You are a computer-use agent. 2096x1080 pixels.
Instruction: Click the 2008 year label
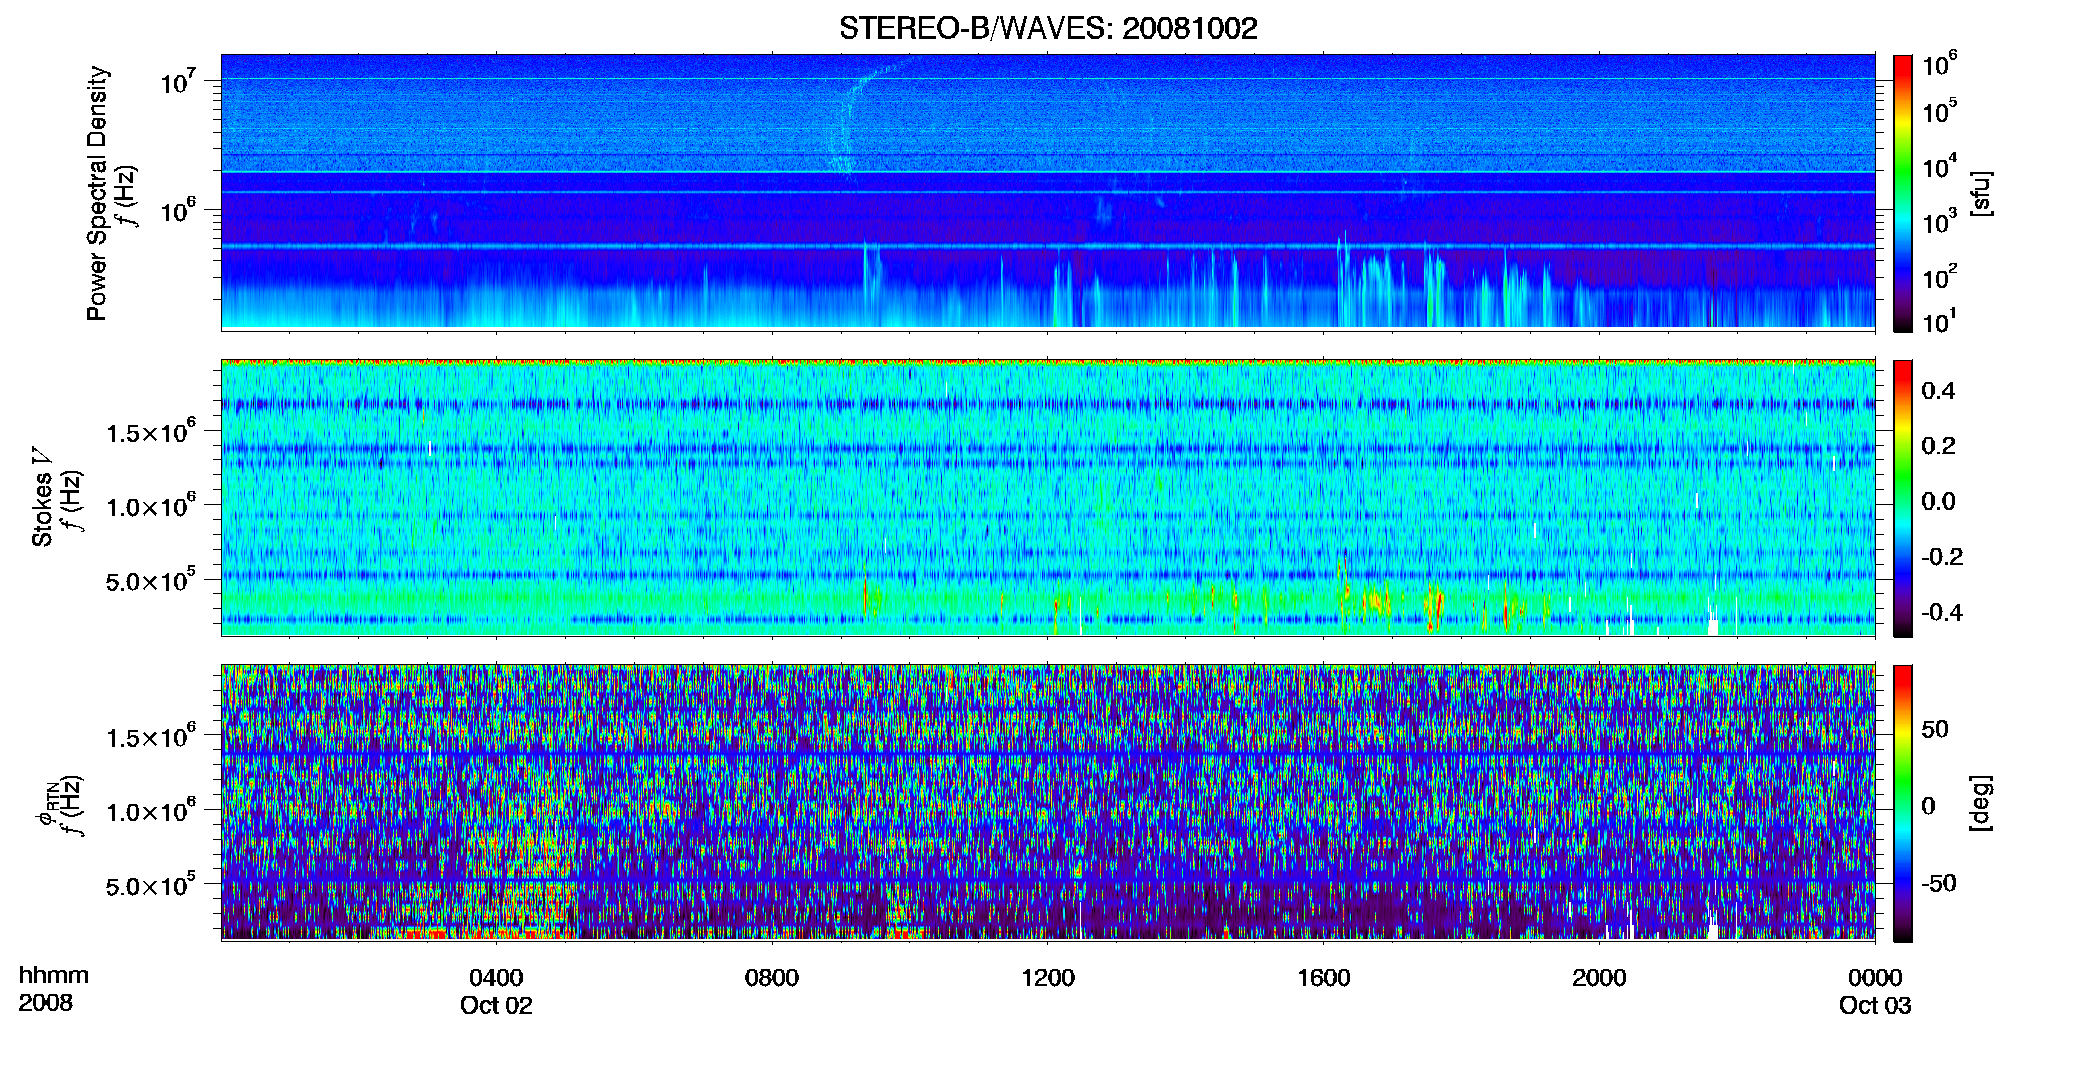tap(46, 1003)
